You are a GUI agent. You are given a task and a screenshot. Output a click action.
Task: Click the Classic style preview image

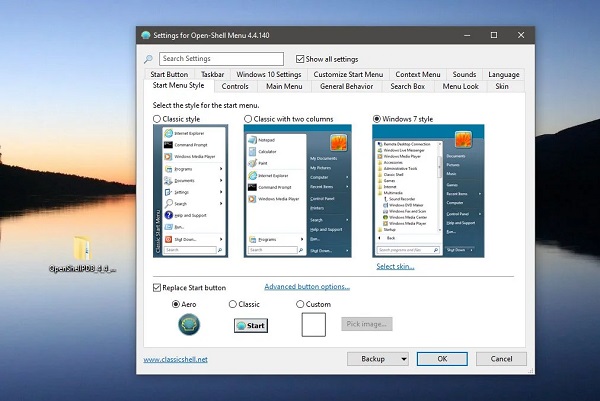[191, 191]
